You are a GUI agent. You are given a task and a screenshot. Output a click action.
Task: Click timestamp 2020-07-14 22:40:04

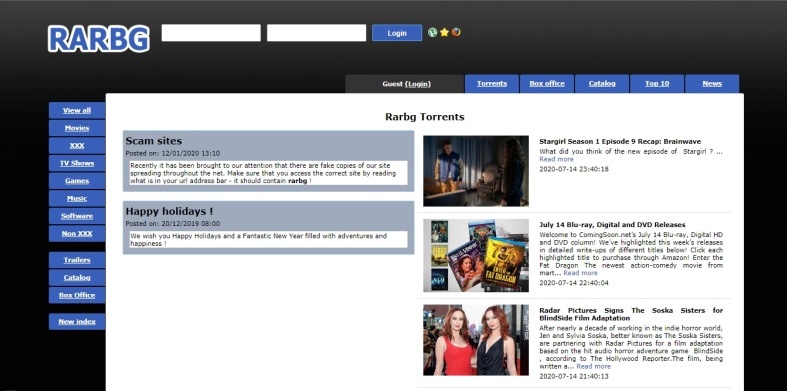click(574, 283)
